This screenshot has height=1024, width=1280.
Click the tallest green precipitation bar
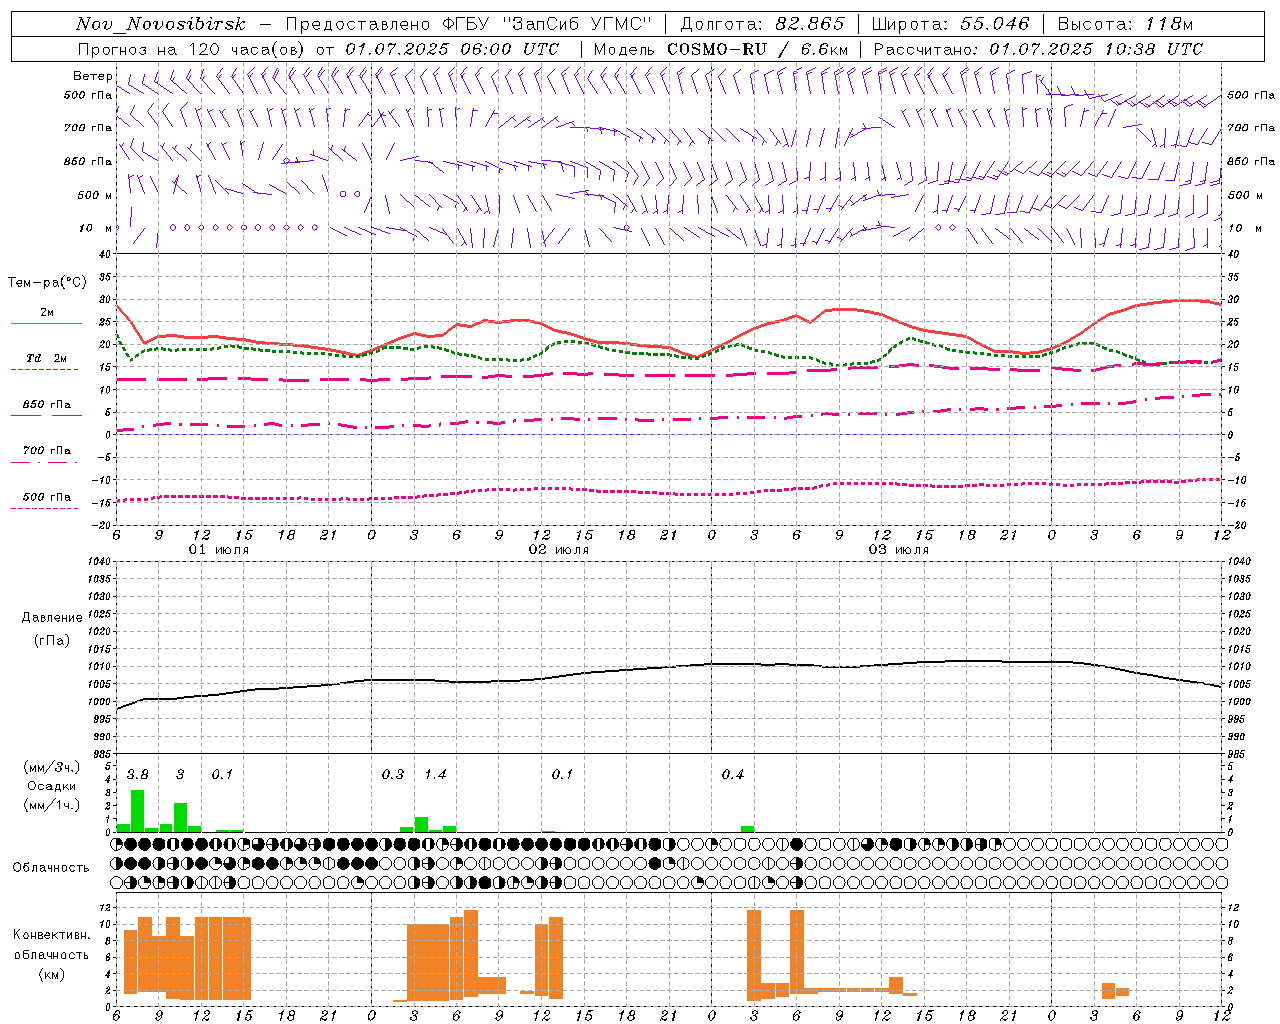coord(138,811)
